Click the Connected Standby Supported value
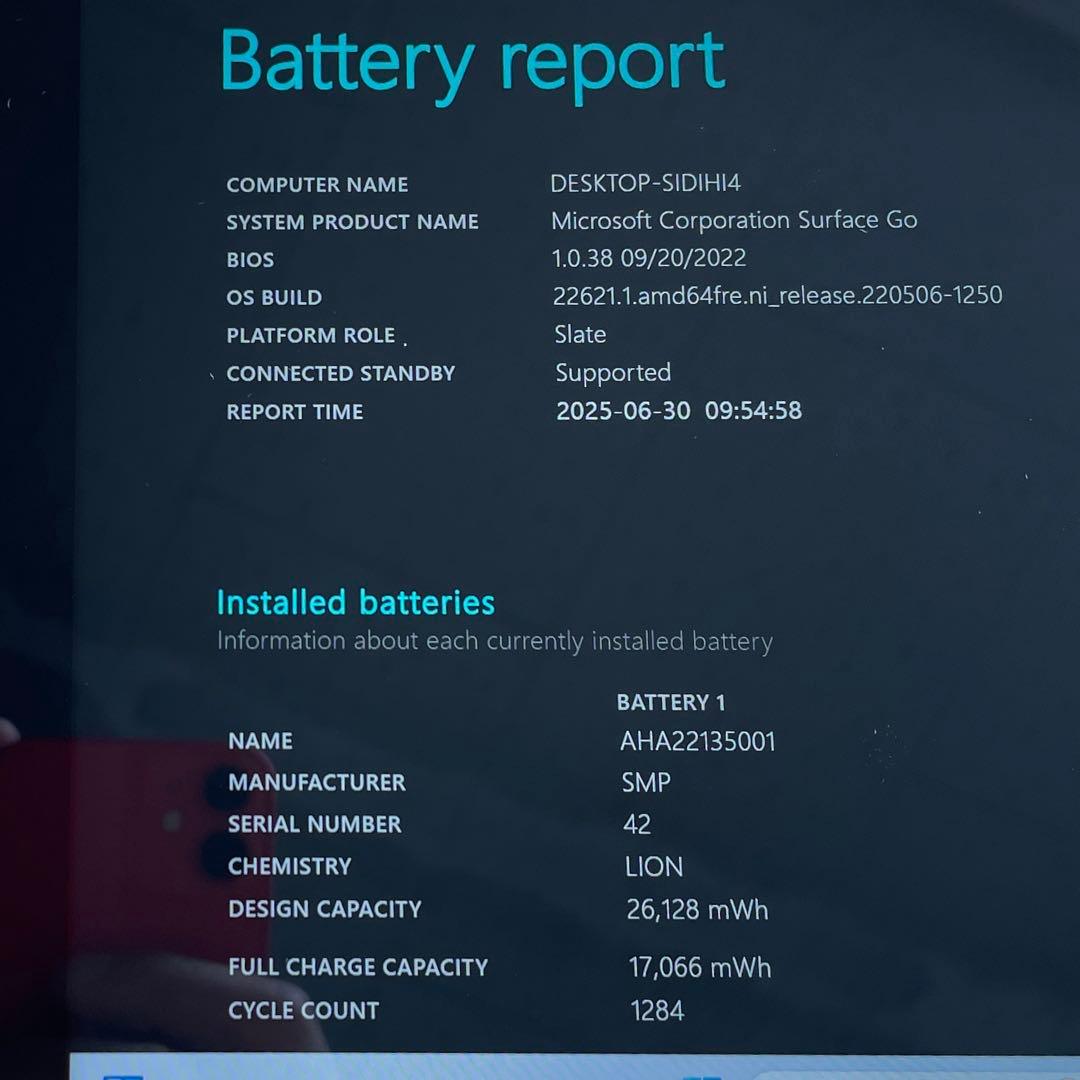Image resolution: width=1080 pixels, height=1080 pixels. click(x=613, y=373)
